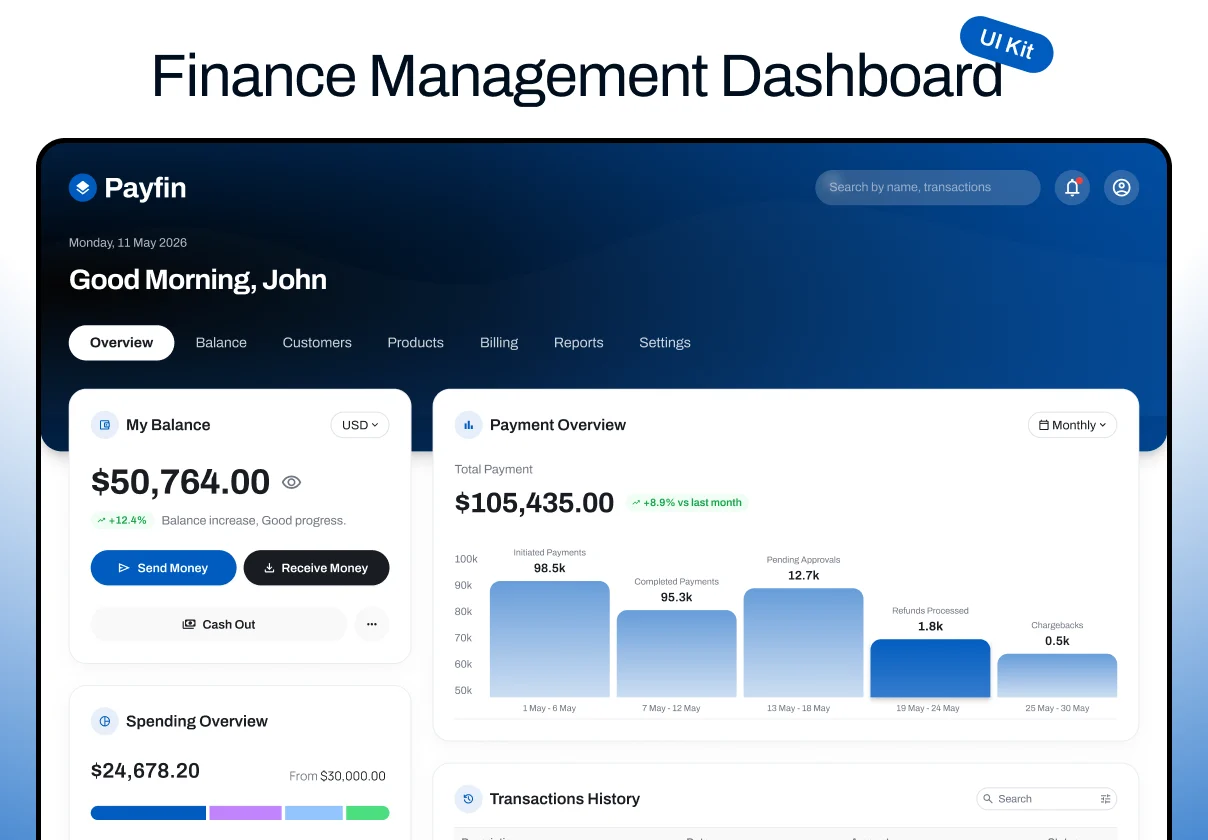Click the Receive Money button
Viewport: 1208px width, 840px height.
pyautogui.click(x=316, y=568)
